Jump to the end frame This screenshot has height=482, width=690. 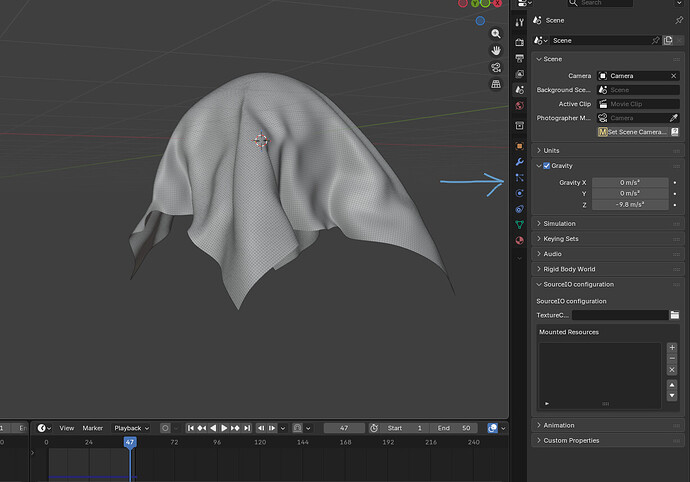tap(247, 428)
